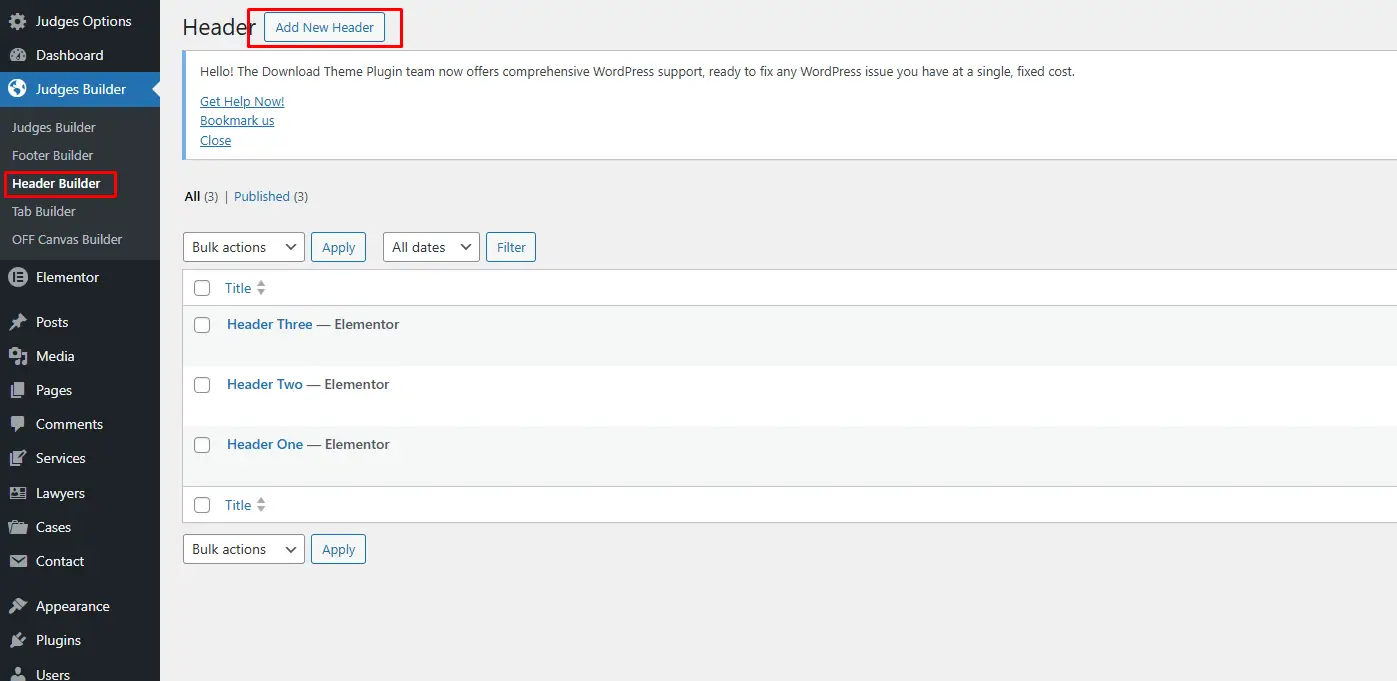
Task: Click the top Apply button
Action: pyautogui.click(x=338, y=247)
